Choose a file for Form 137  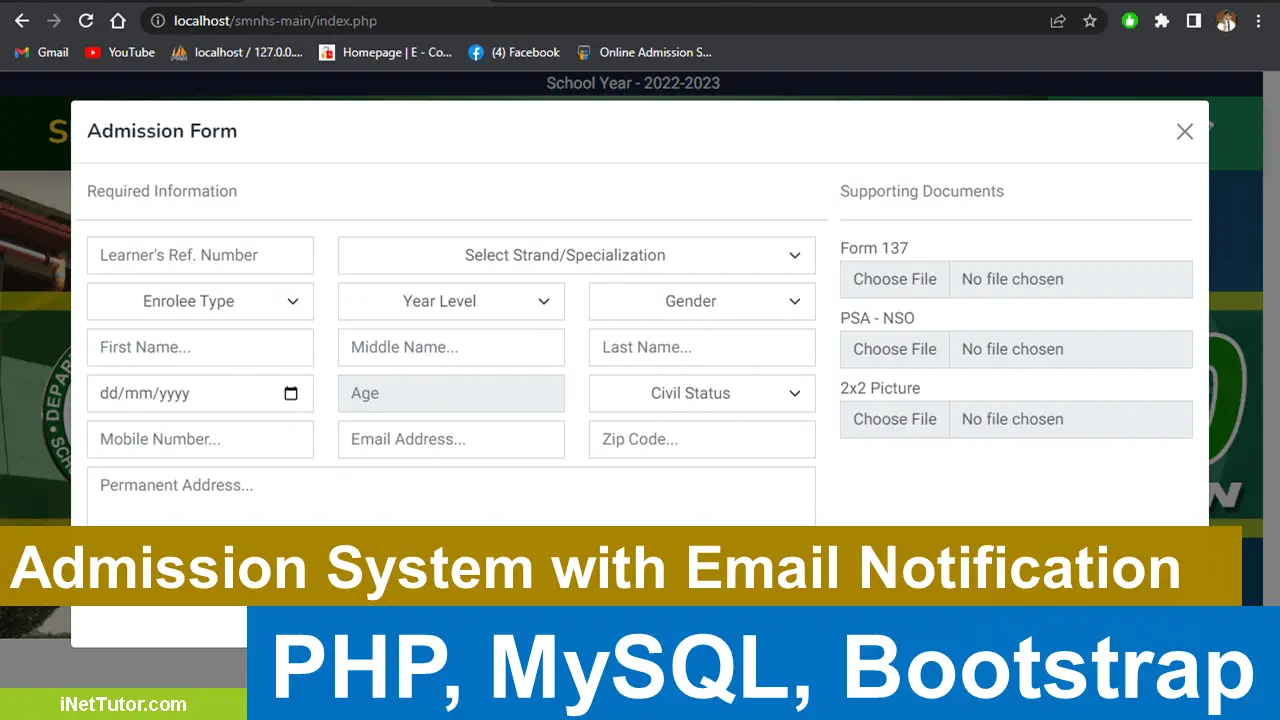click(x=894, y=279)
